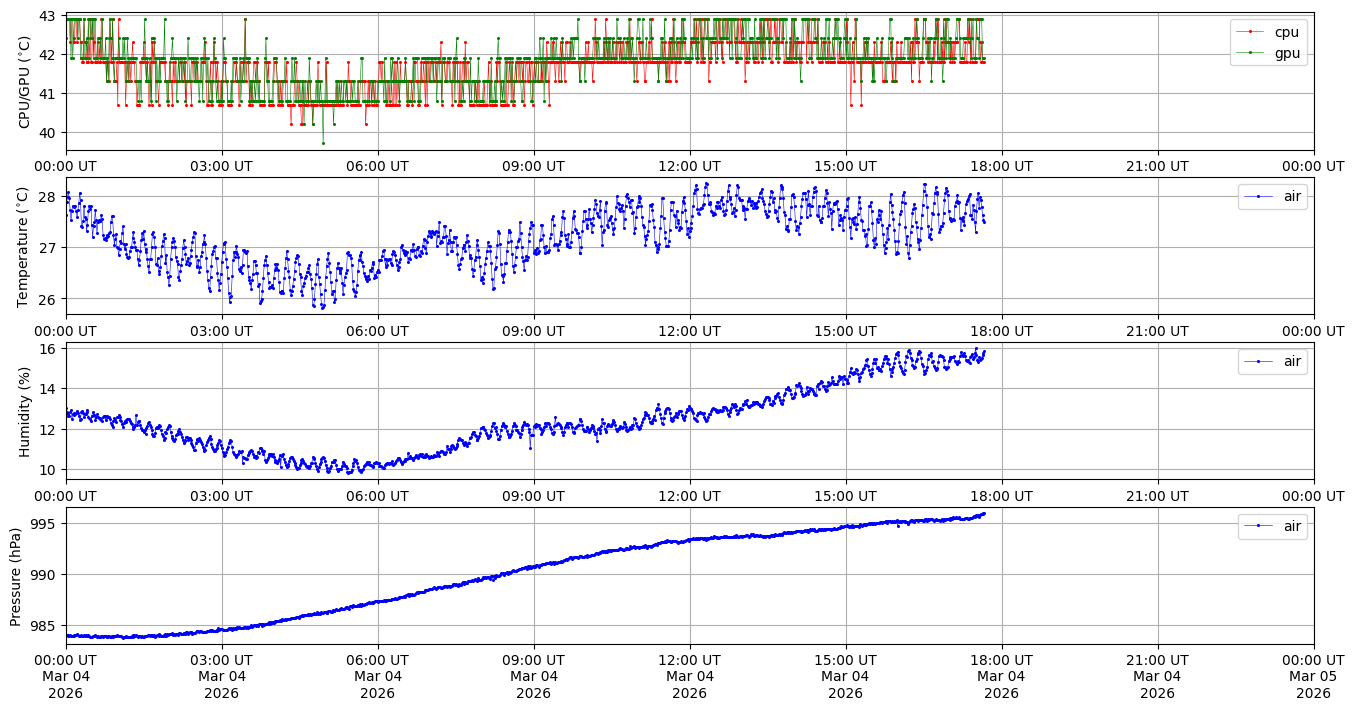Click the gpu legend label text
This screenshot has width=1354, height=710.
[x=1287, y=54]
